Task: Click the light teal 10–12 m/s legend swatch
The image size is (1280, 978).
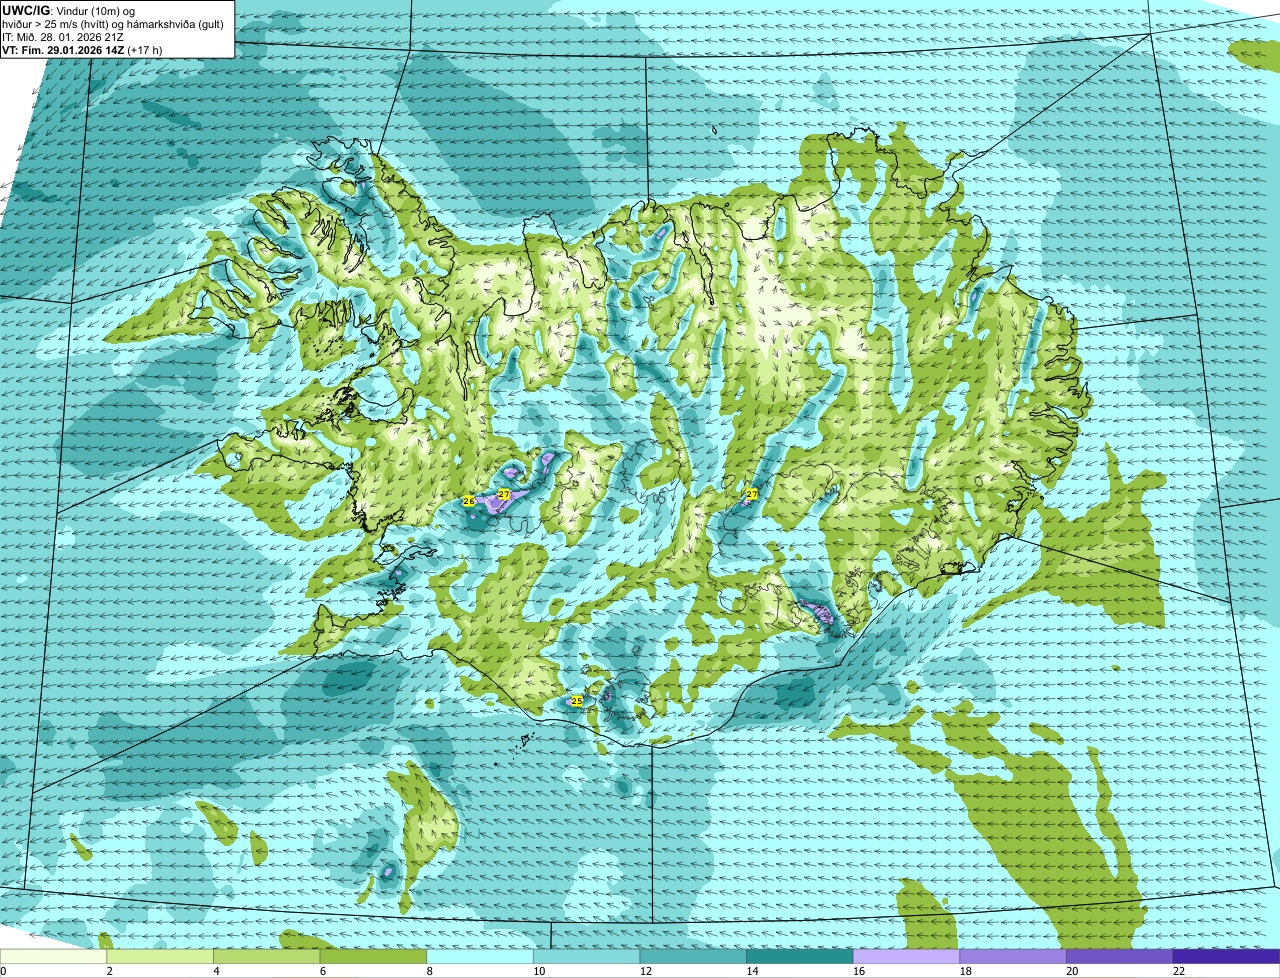Action: (586, 956)
